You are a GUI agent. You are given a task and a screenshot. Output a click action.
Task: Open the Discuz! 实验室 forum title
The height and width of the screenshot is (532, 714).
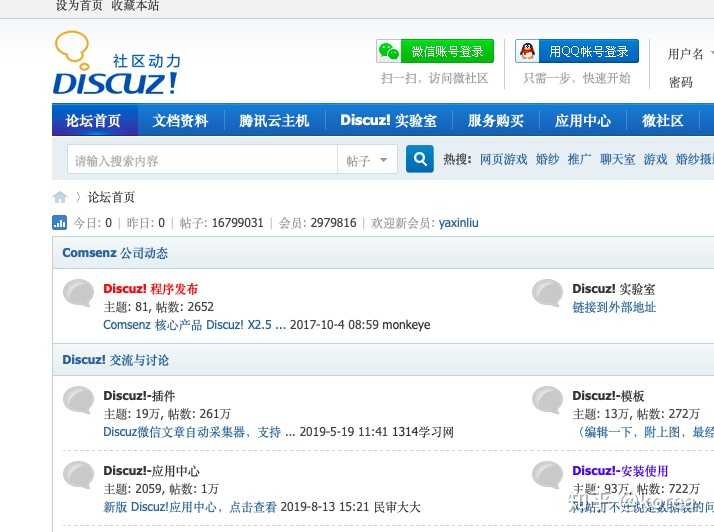pos(614,289)
